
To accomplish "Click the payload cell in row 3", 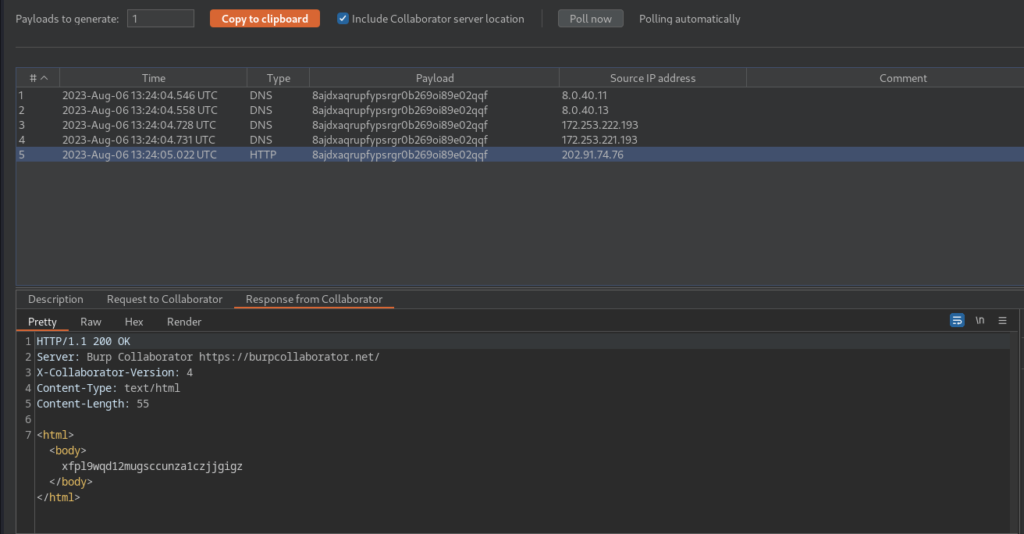I will (x=400, y=125).
